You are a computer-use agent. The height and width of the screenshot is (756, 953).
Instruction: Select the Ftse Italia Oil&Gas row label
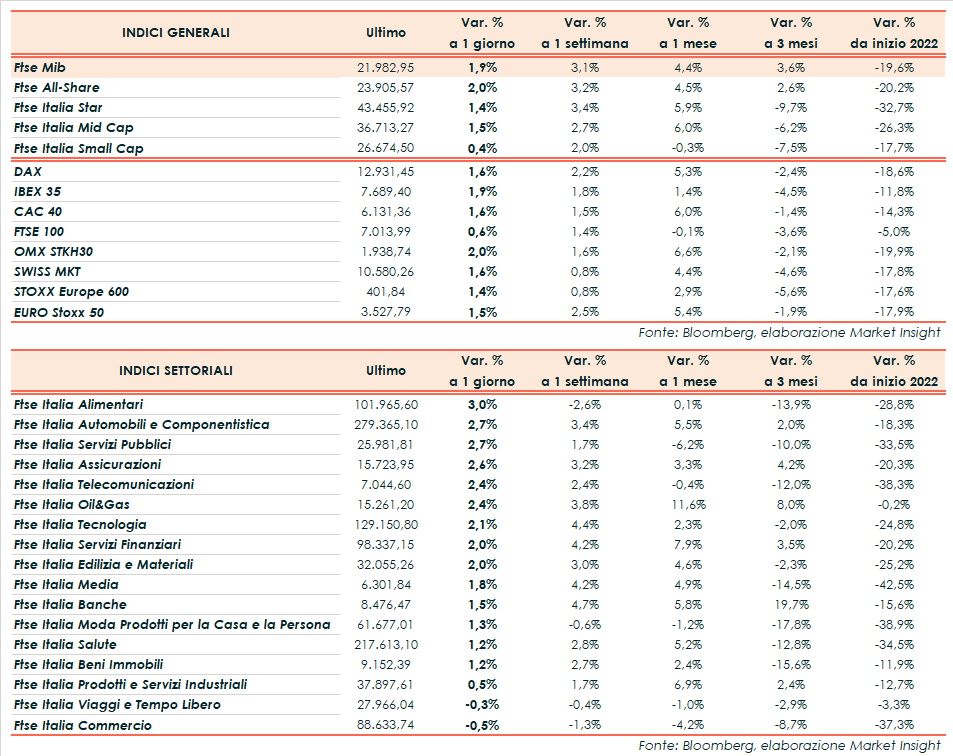pos(72,504)
